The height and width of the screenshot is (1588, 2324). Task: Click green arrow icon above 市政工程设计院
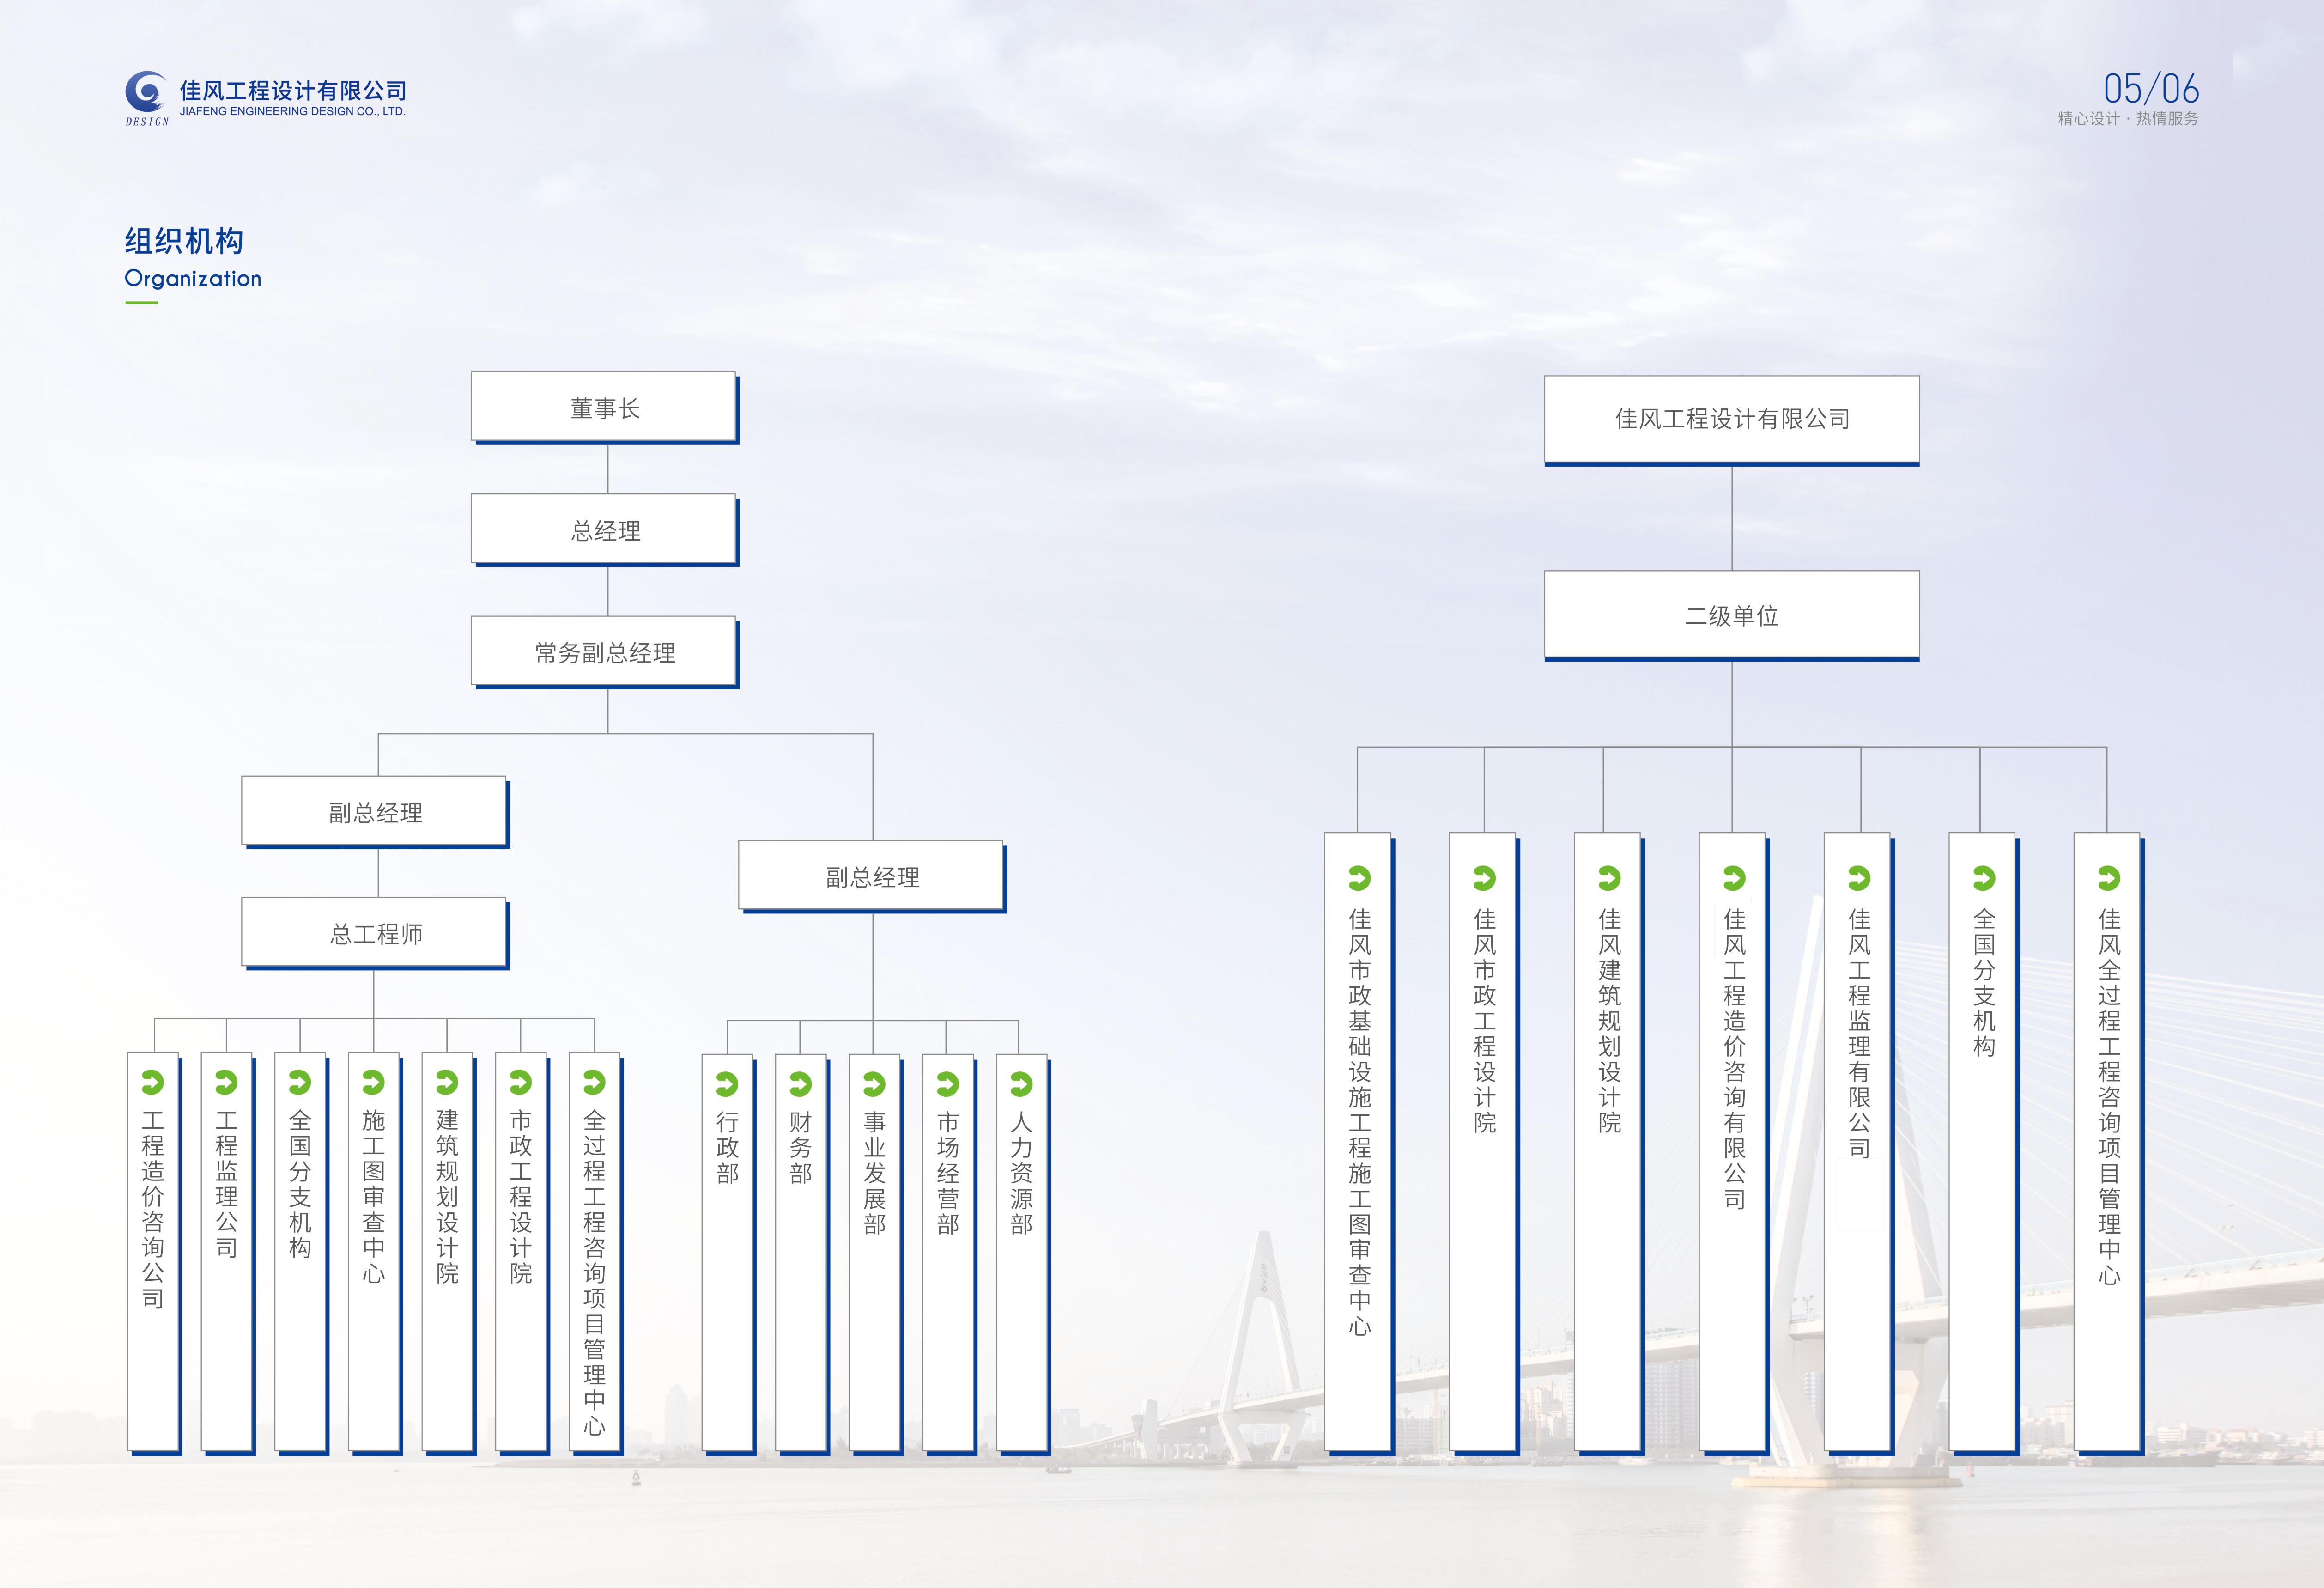[x=520, y=1082]
